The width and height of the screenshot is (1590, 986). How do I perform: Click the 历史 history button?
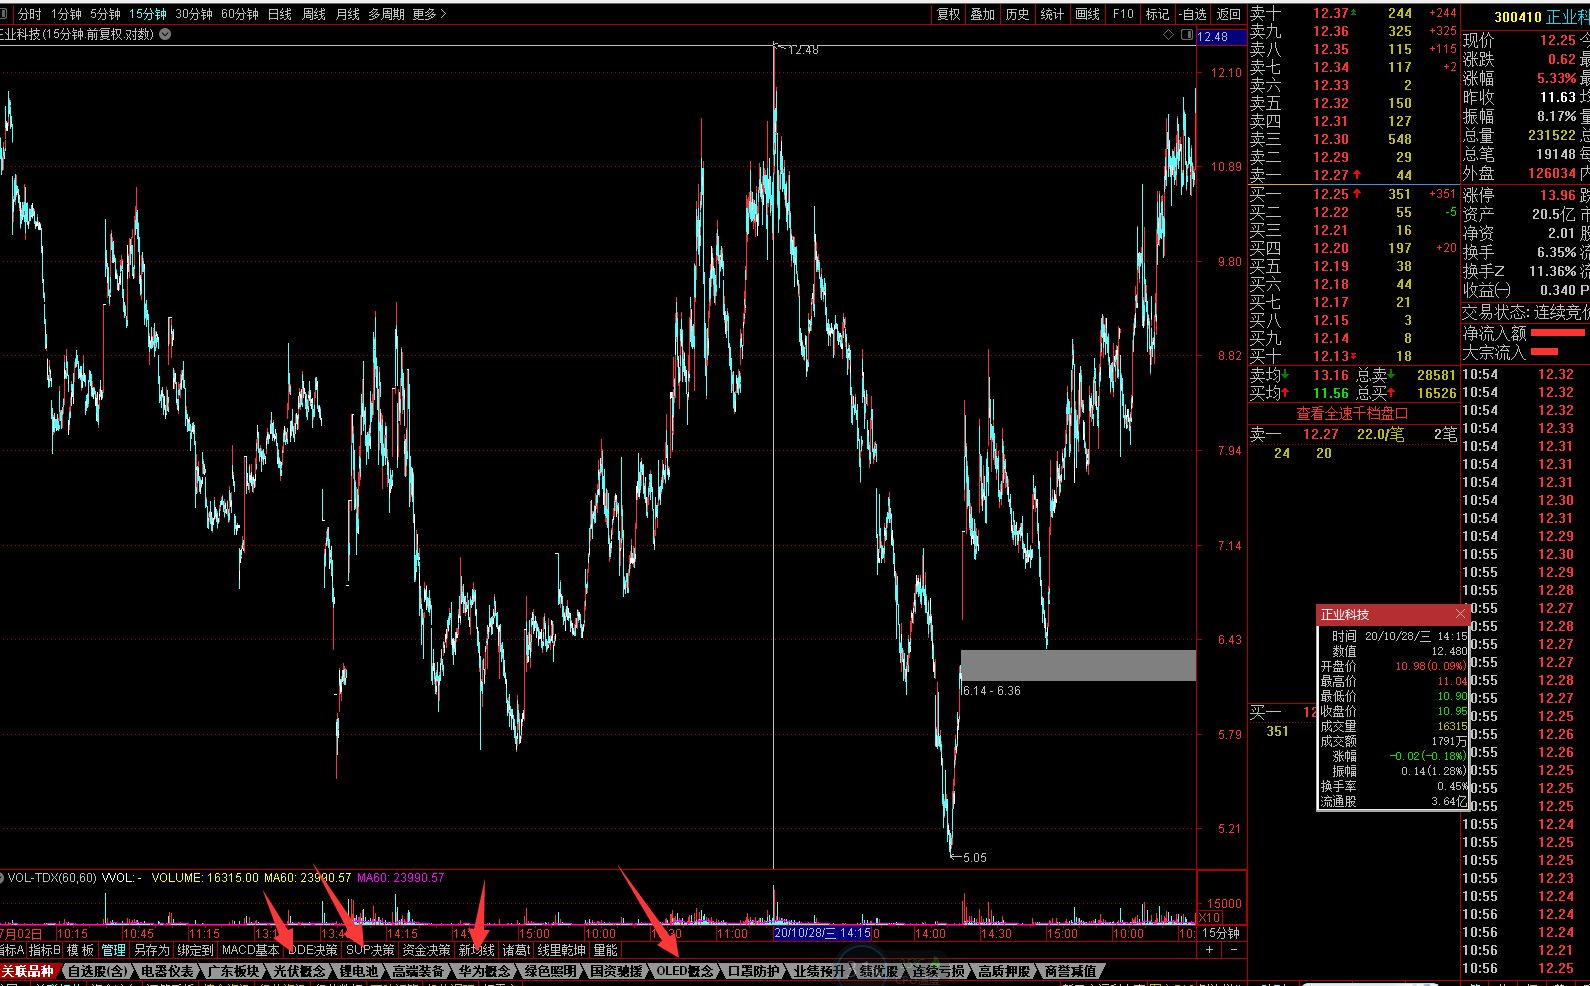coord(1018,14)
